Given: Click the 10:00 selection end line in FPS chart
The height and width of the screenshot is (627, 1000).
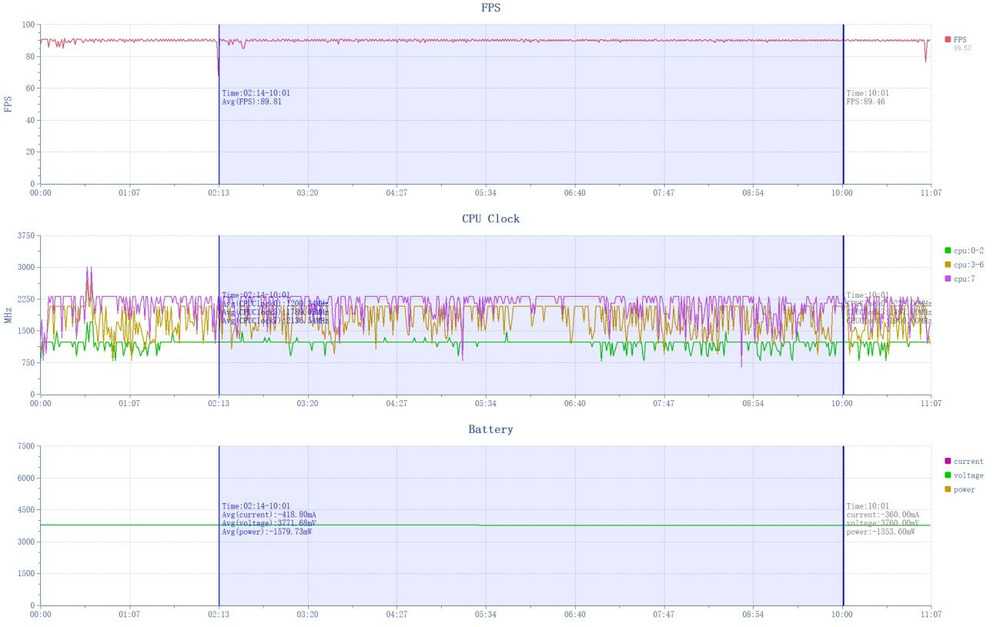Looking at the screenshot, I should (843, 130).
